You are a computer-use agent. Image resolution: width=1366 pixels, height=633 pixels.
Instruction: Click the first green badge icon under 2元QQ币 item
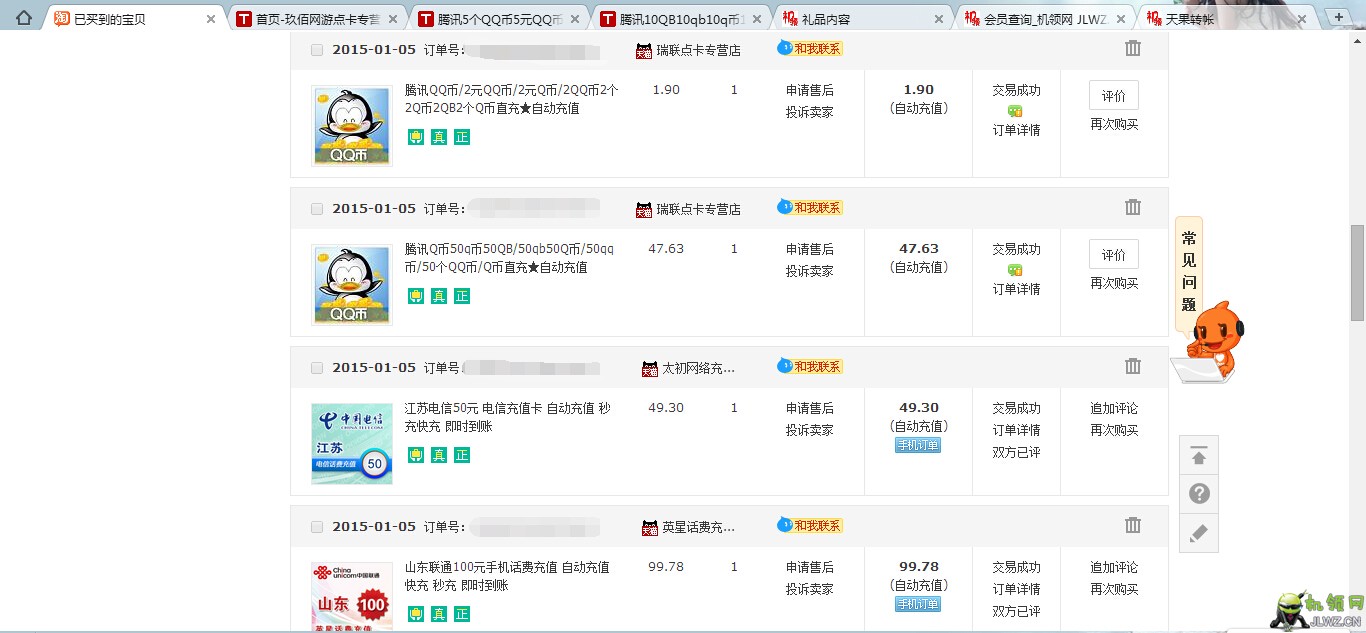416,137
